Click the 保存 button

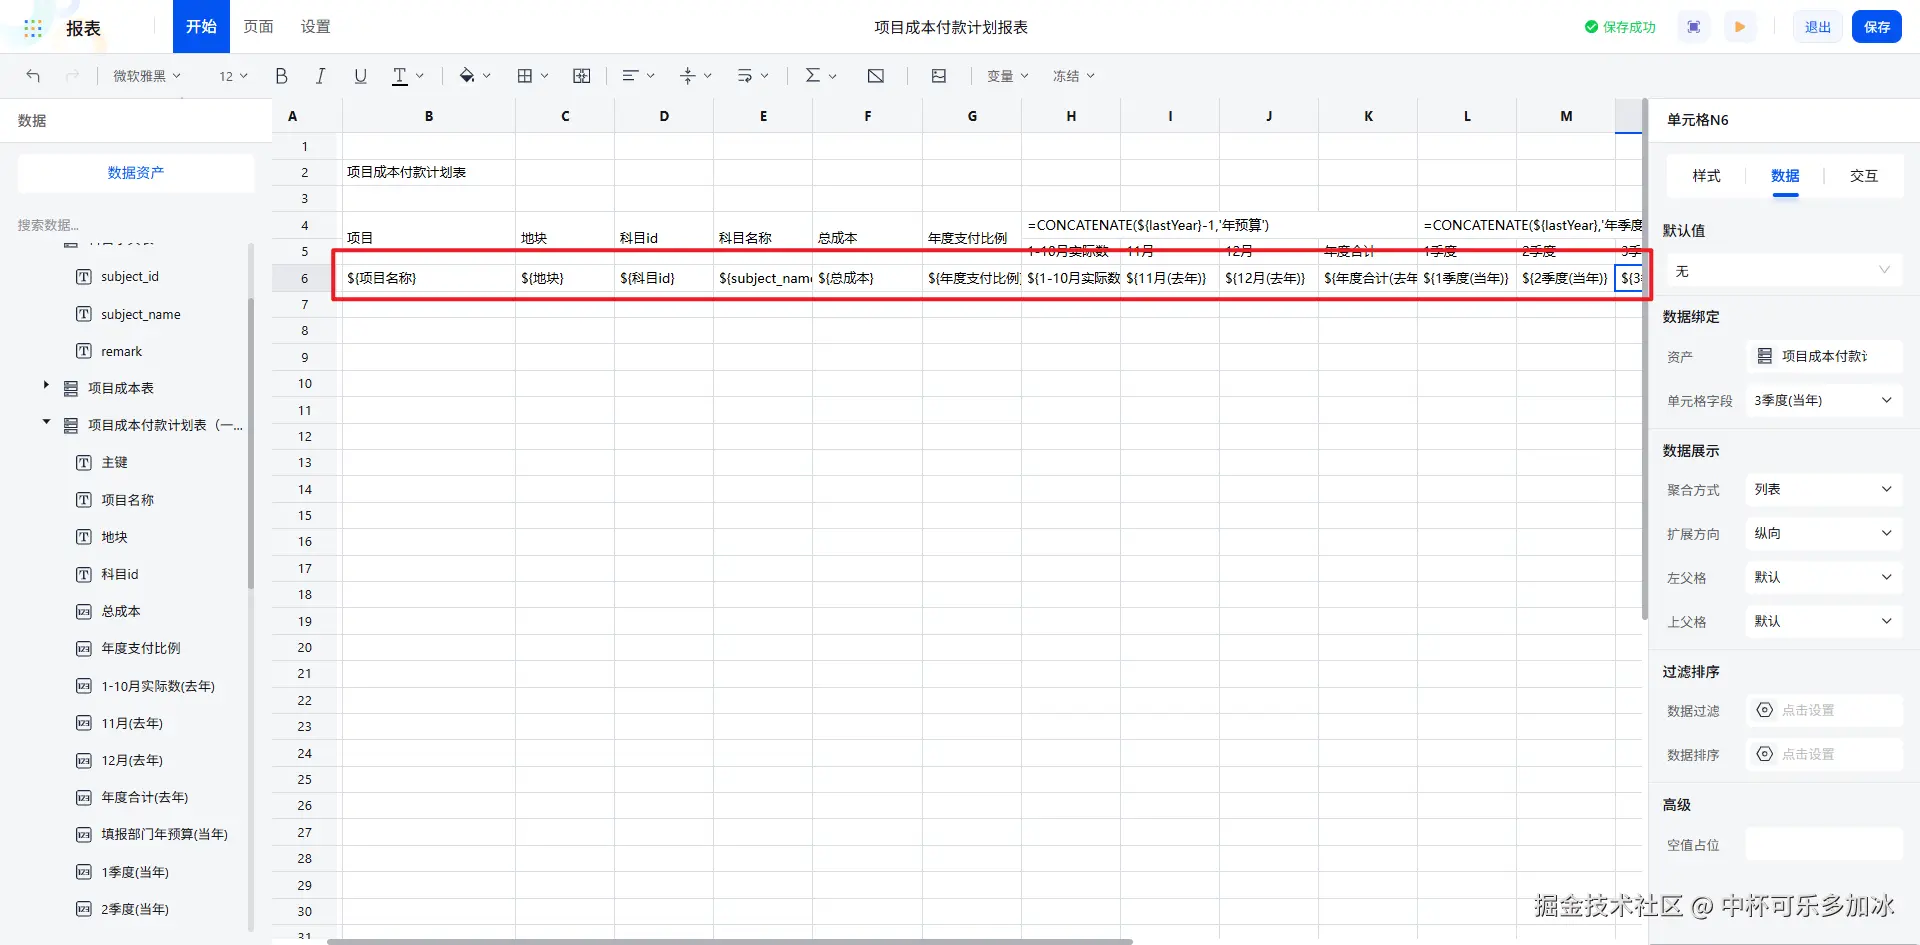coord(1877,27)
